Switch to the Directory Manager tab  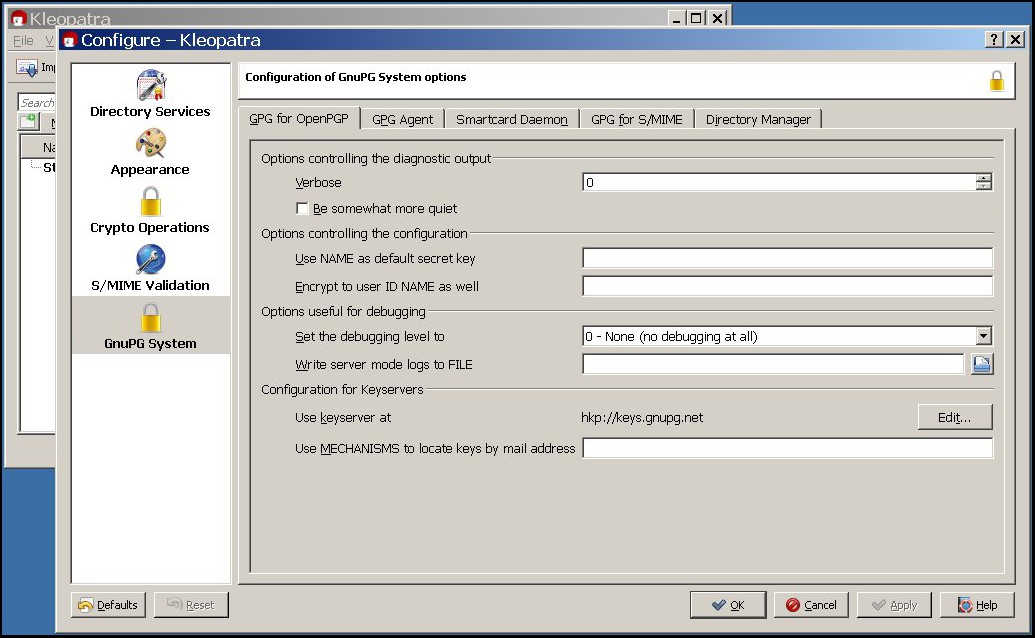point(758,119)
